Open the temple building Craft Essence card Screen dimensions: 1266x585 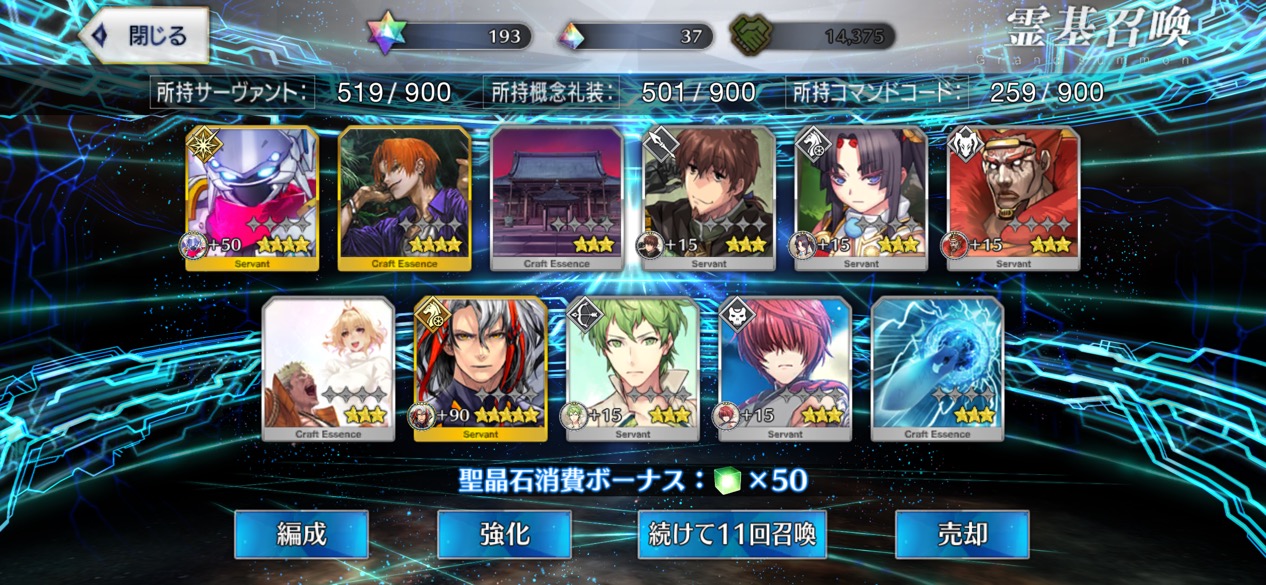point(557,198)
